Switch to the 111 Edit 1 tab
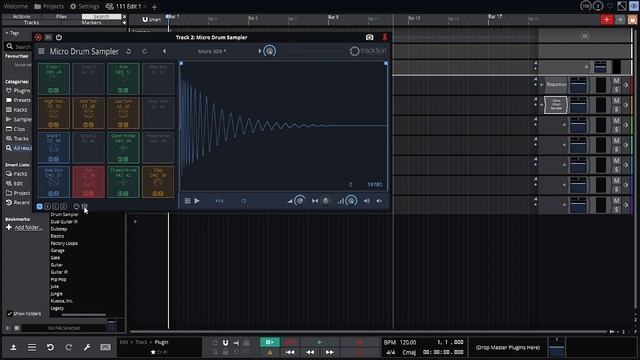The height and width of the screenshot is (360, 640). pos(126,7)
